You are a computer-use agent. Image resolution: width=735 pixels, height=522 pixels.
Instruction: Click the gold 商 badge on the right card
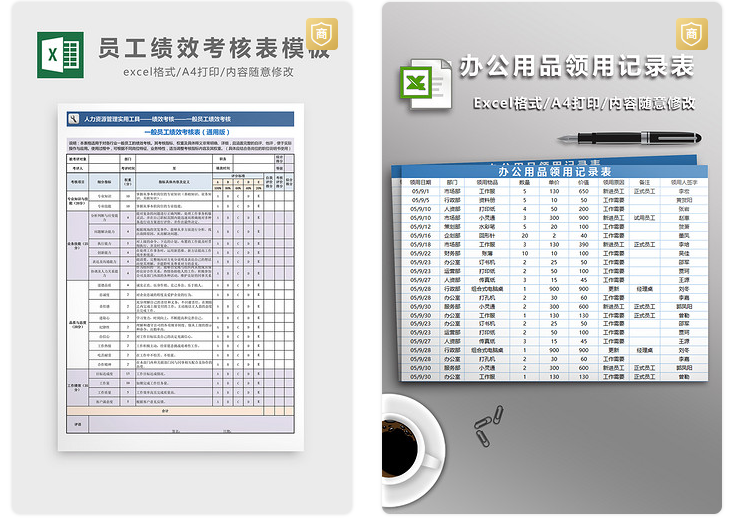pyautogui.click(x=690, y=36)
